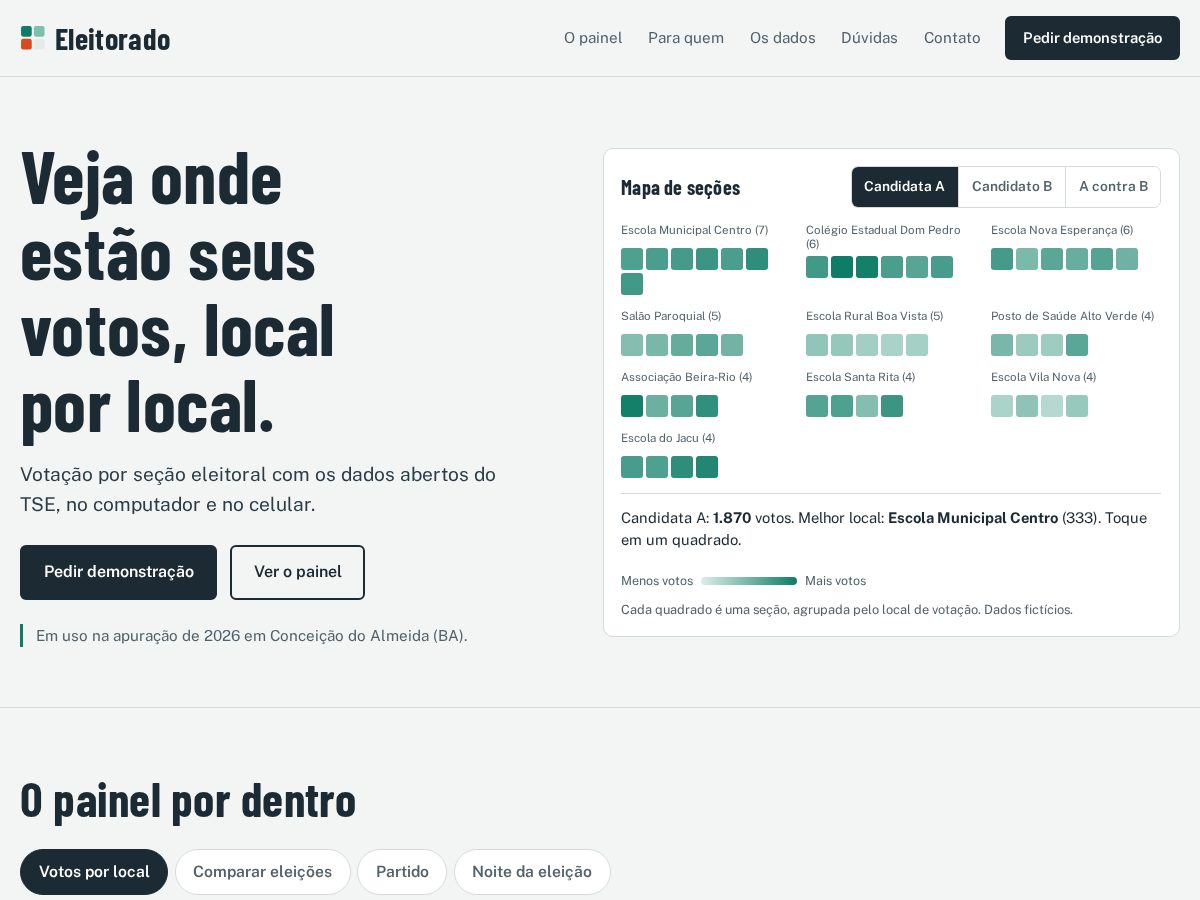Click first square of Escola Vila Nova

click(x=1002, y=406)
